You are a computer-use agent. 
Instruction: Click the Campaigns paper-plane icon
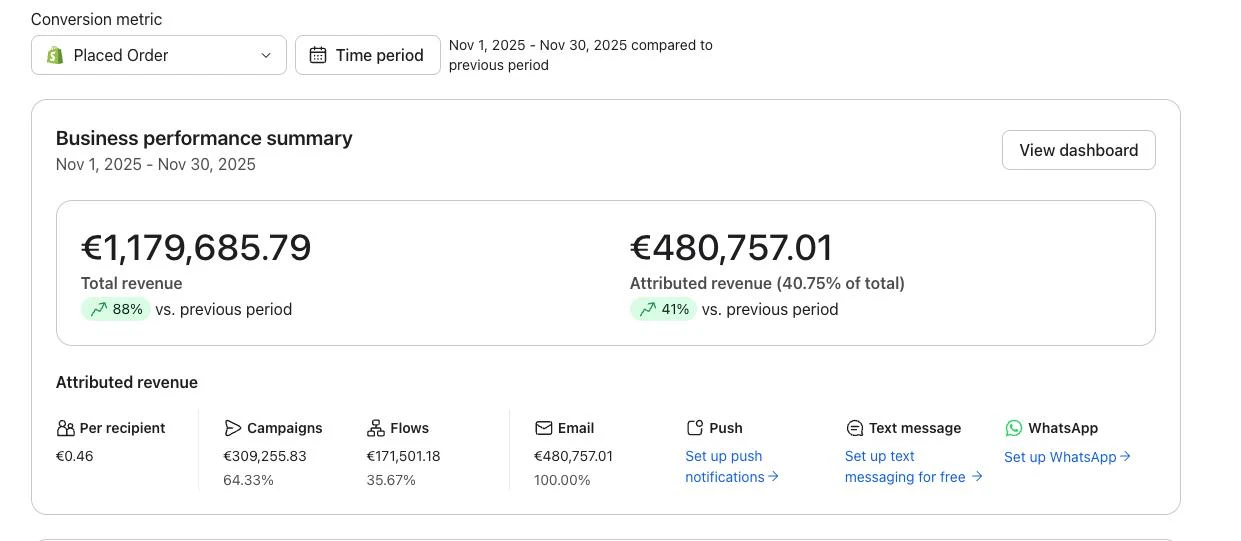click(233, 428)
